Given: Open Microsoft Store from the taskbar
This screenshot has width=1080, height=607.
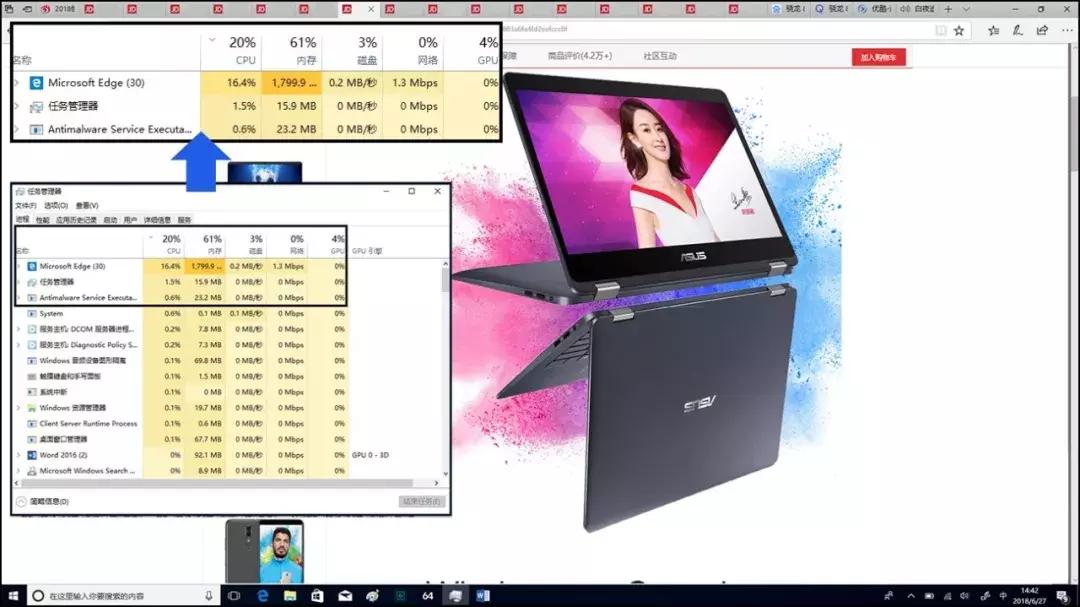Looking at the screenshot, I should coord(317,596).
